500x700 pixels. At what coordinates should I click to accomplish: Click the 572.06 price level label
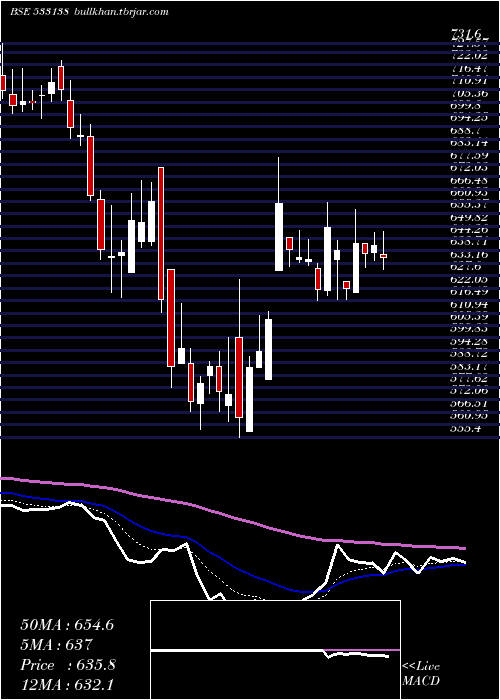pos(469,391)
